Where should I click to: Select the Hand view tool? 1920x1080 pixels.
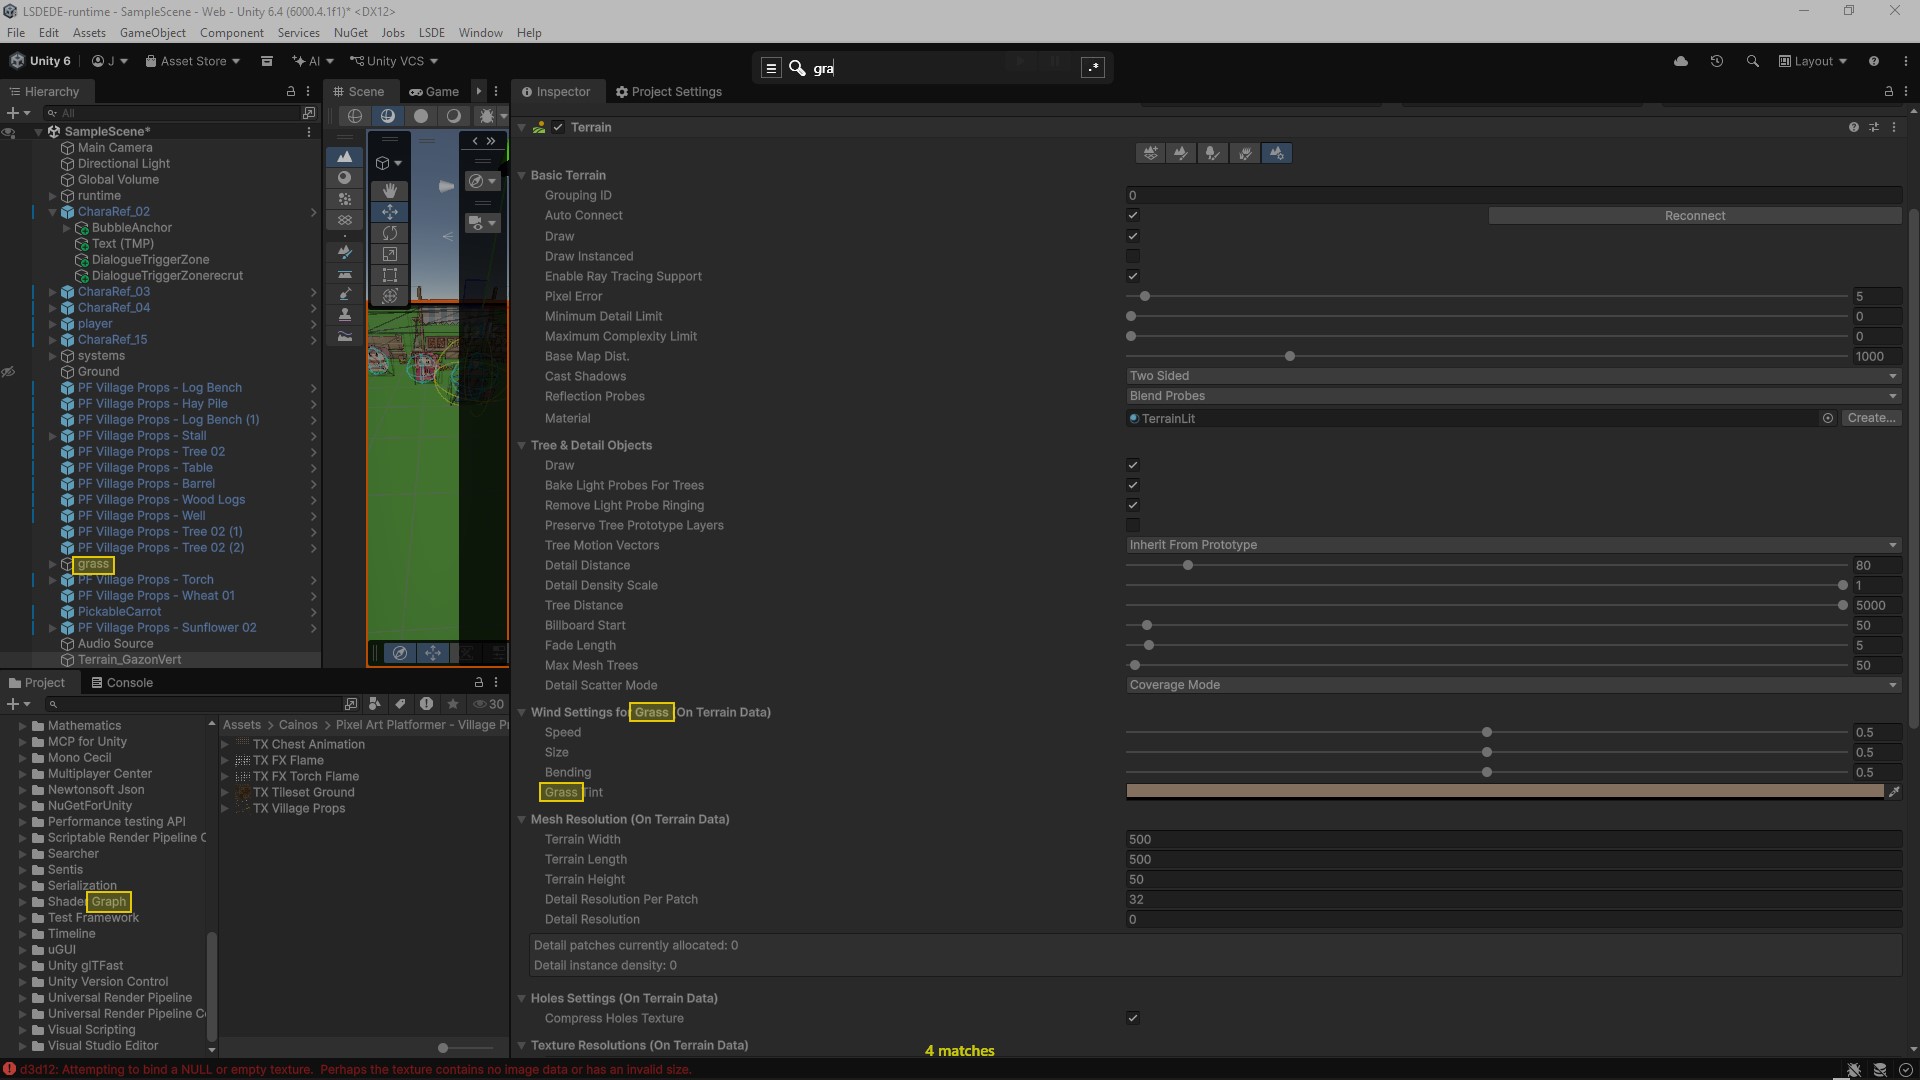click(390, 190)
